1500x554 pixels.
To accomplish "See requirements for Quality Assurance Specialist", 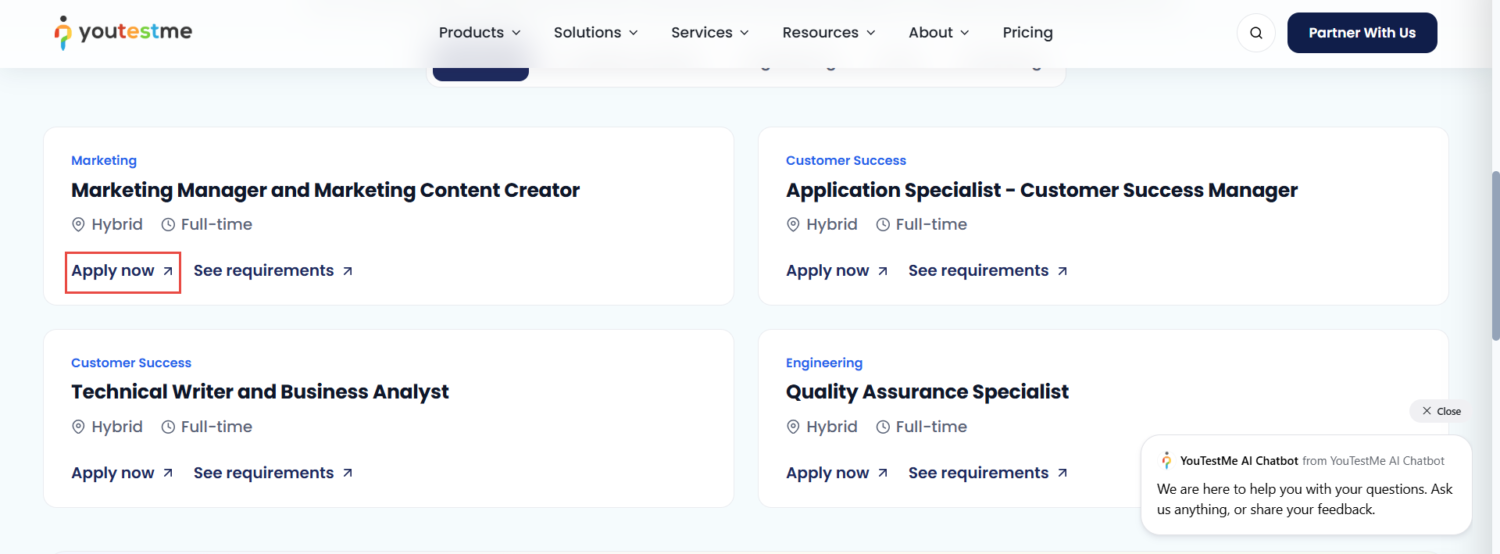I will 988,473.
